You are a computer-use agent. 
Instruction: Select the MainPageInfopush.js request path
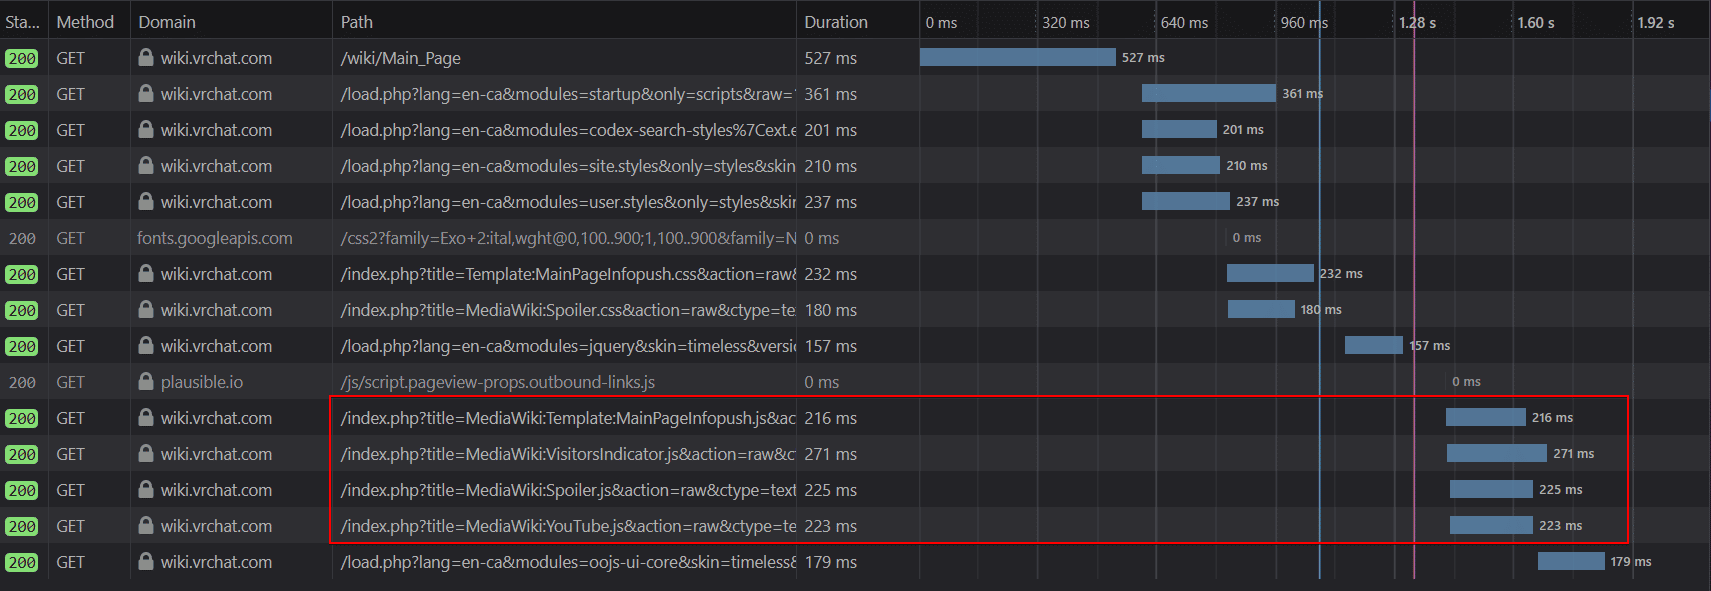(567, 418)
